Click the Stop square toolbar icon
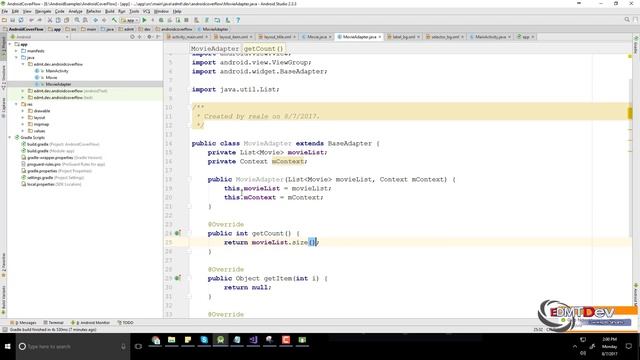The width and height of the screenshot is (640, 360). click(x=186, y=20)
